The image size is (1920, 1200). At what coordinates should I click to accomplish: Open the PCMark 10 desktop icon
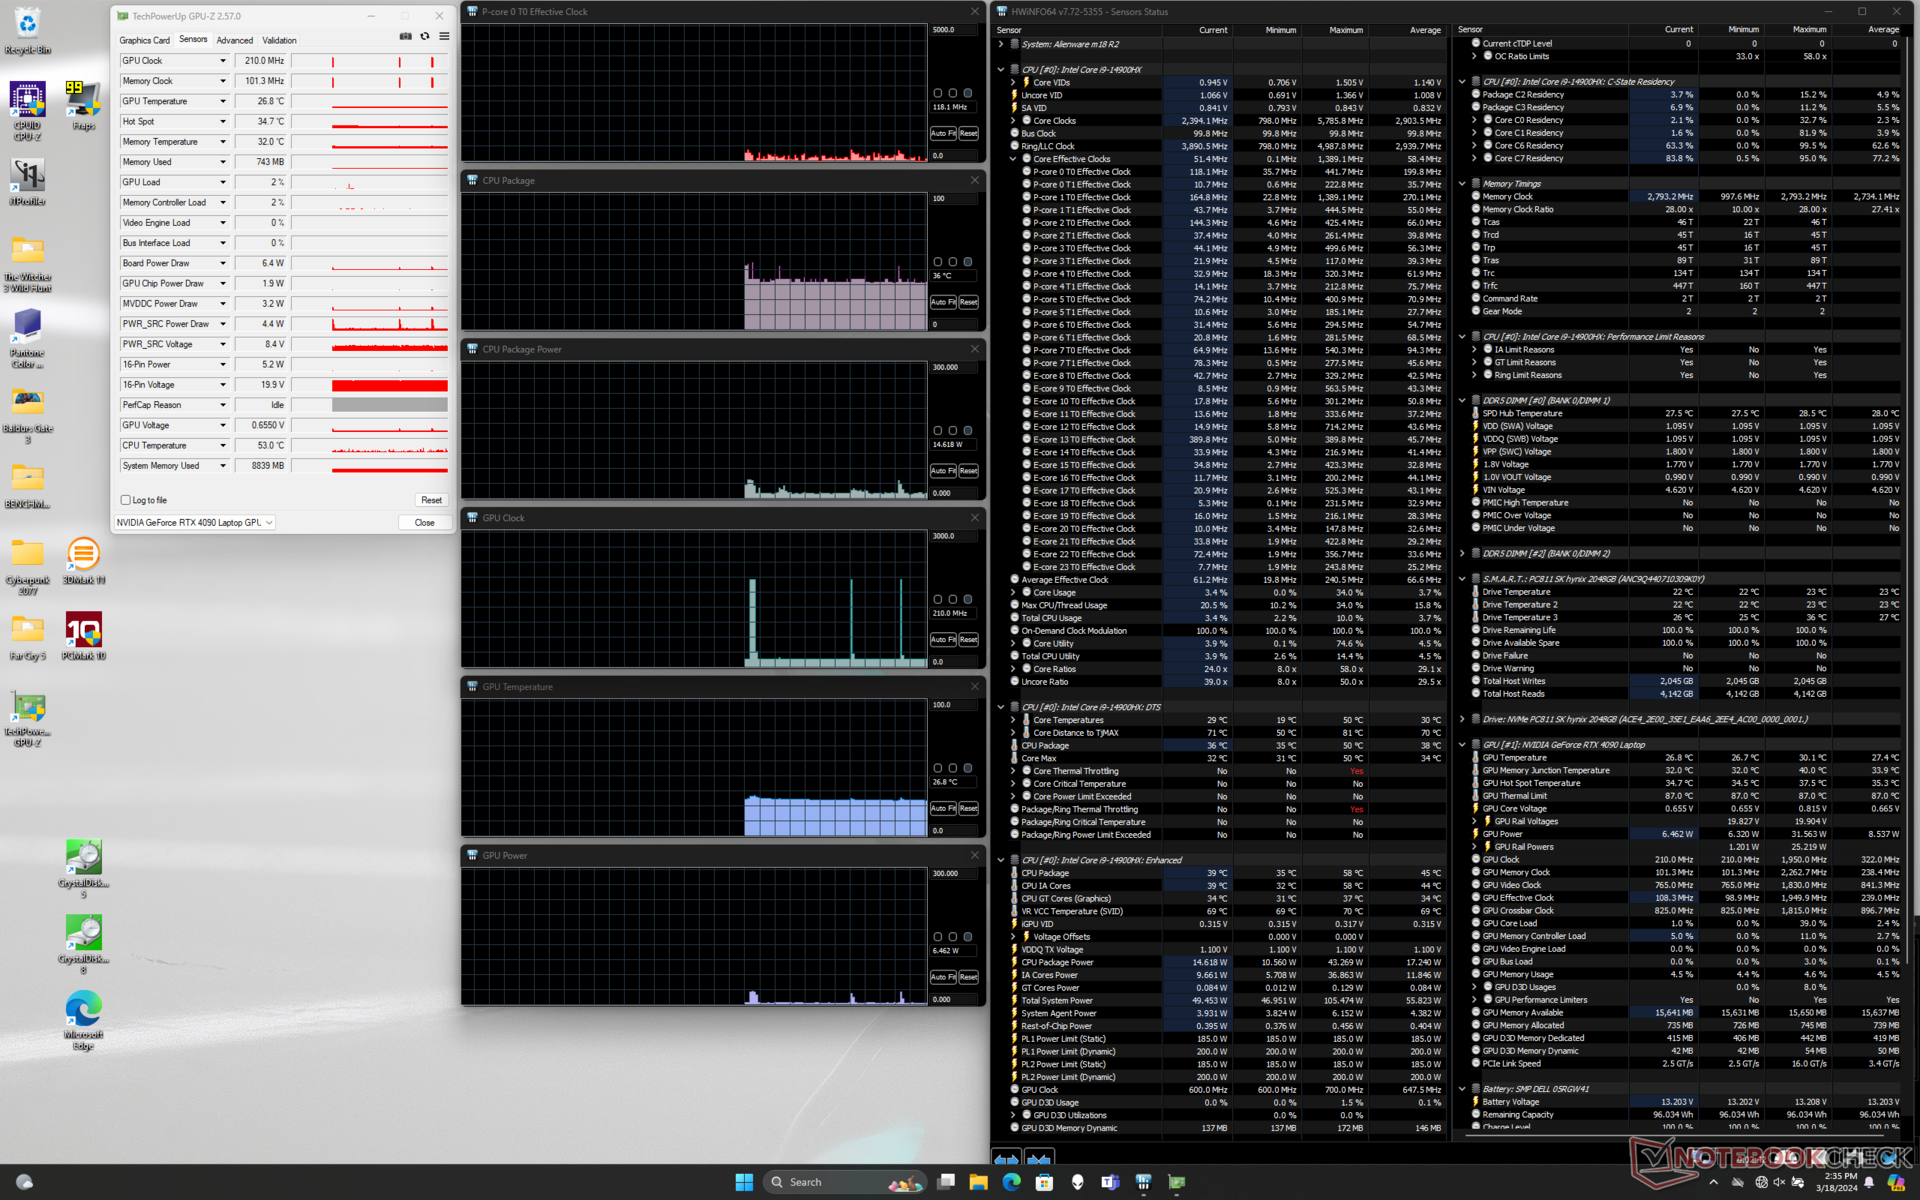pos(83,637)
